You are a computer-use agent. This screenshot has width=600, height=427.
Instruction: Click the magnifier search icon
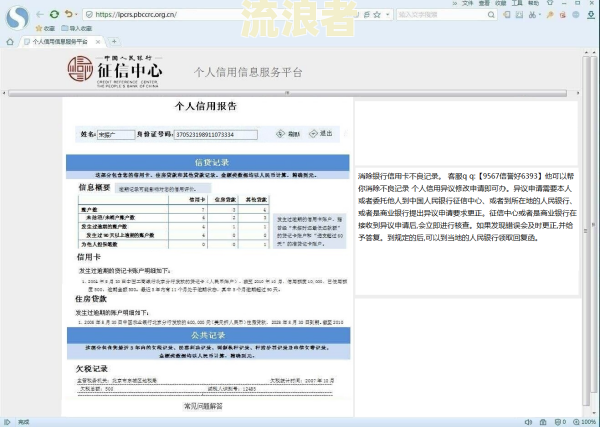click(491, 15)
